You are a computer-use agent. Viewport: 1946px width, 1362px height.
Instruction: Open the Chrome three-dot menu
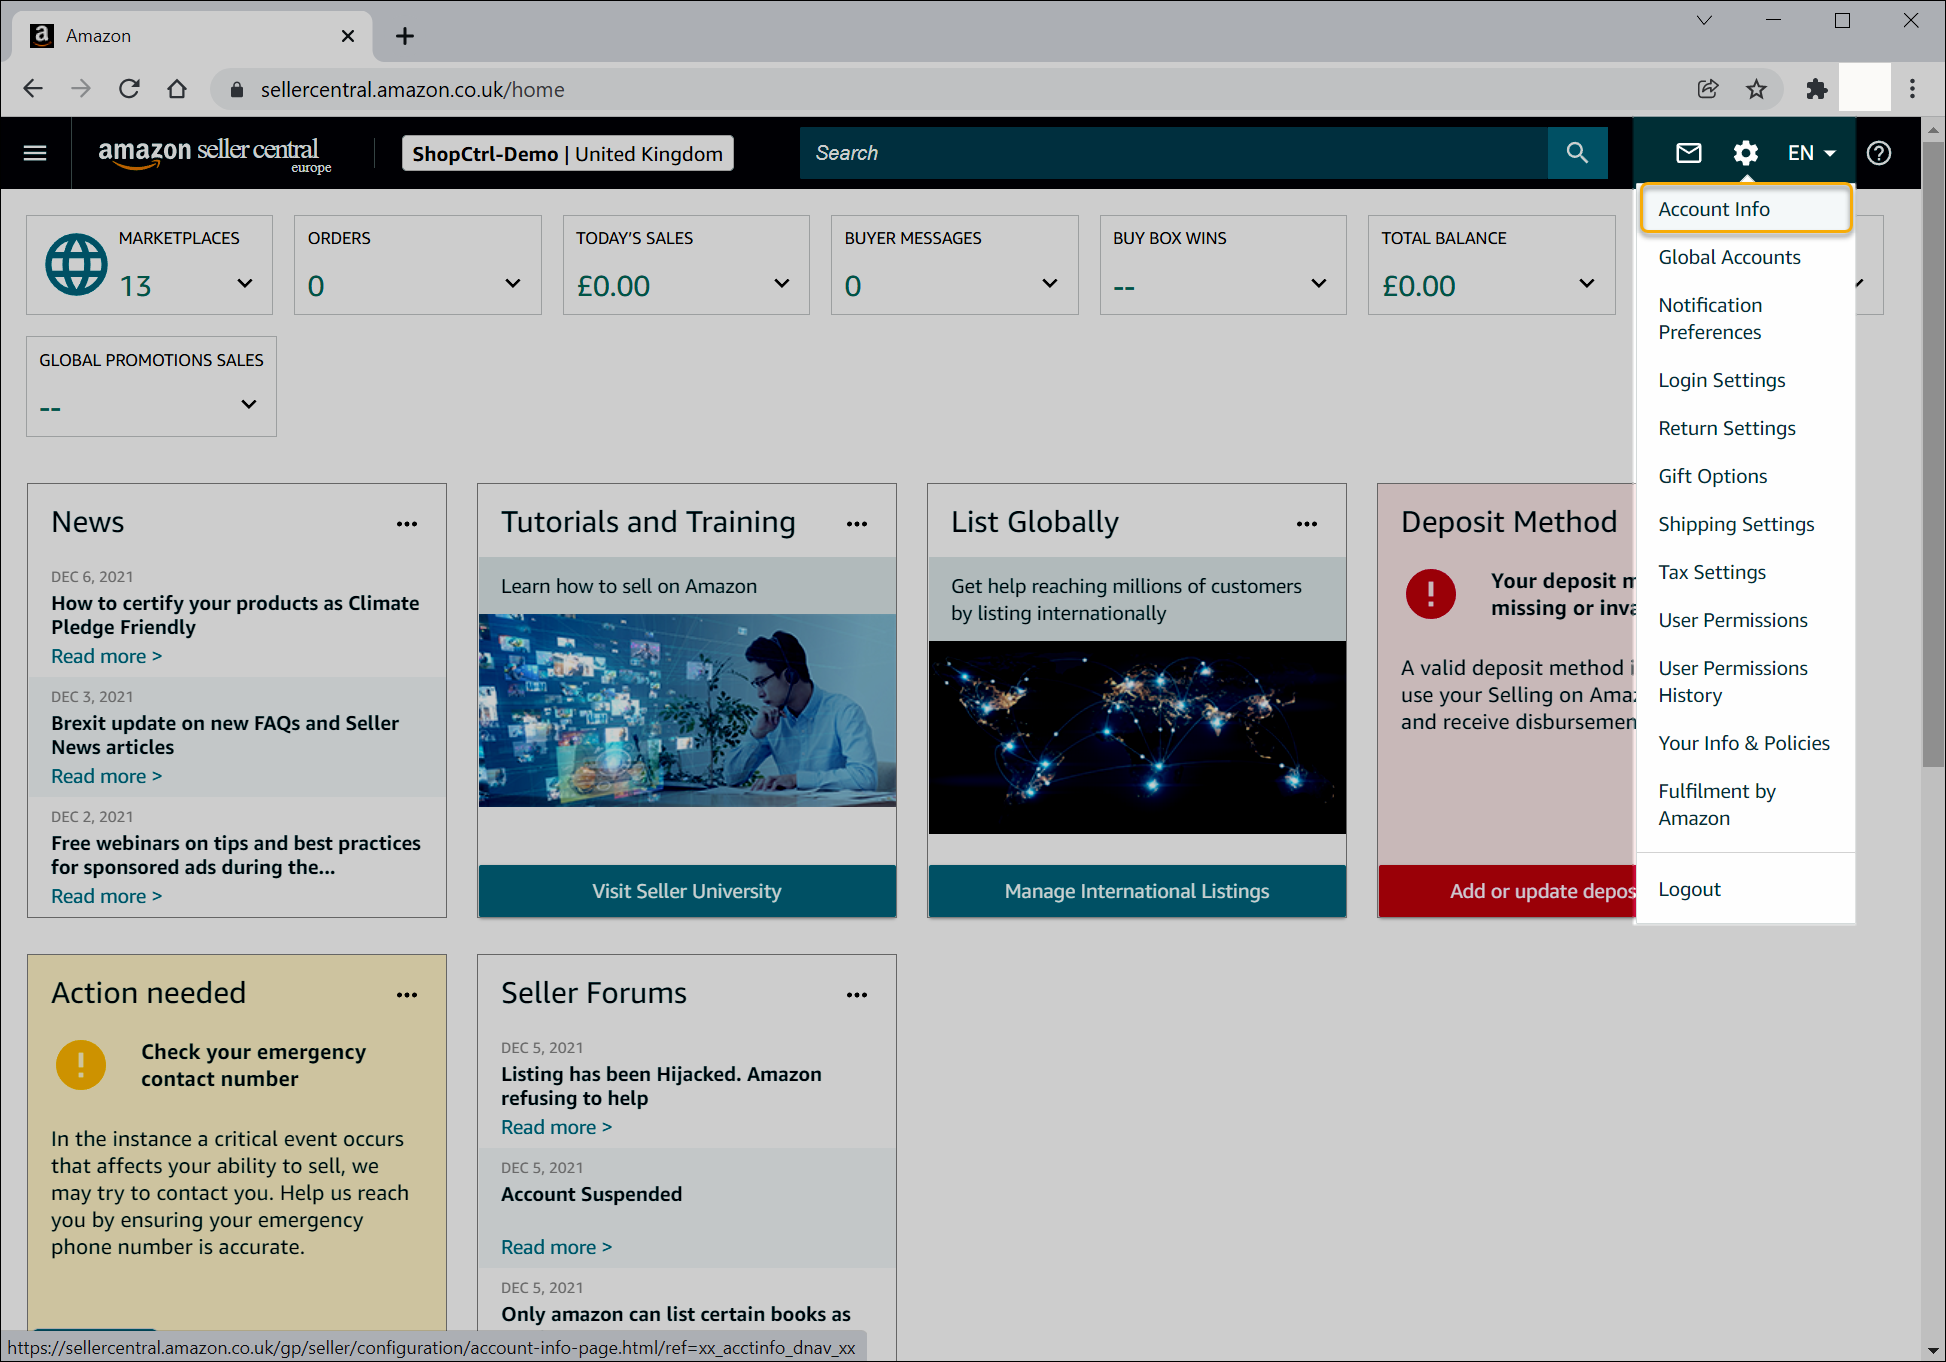1912,89
